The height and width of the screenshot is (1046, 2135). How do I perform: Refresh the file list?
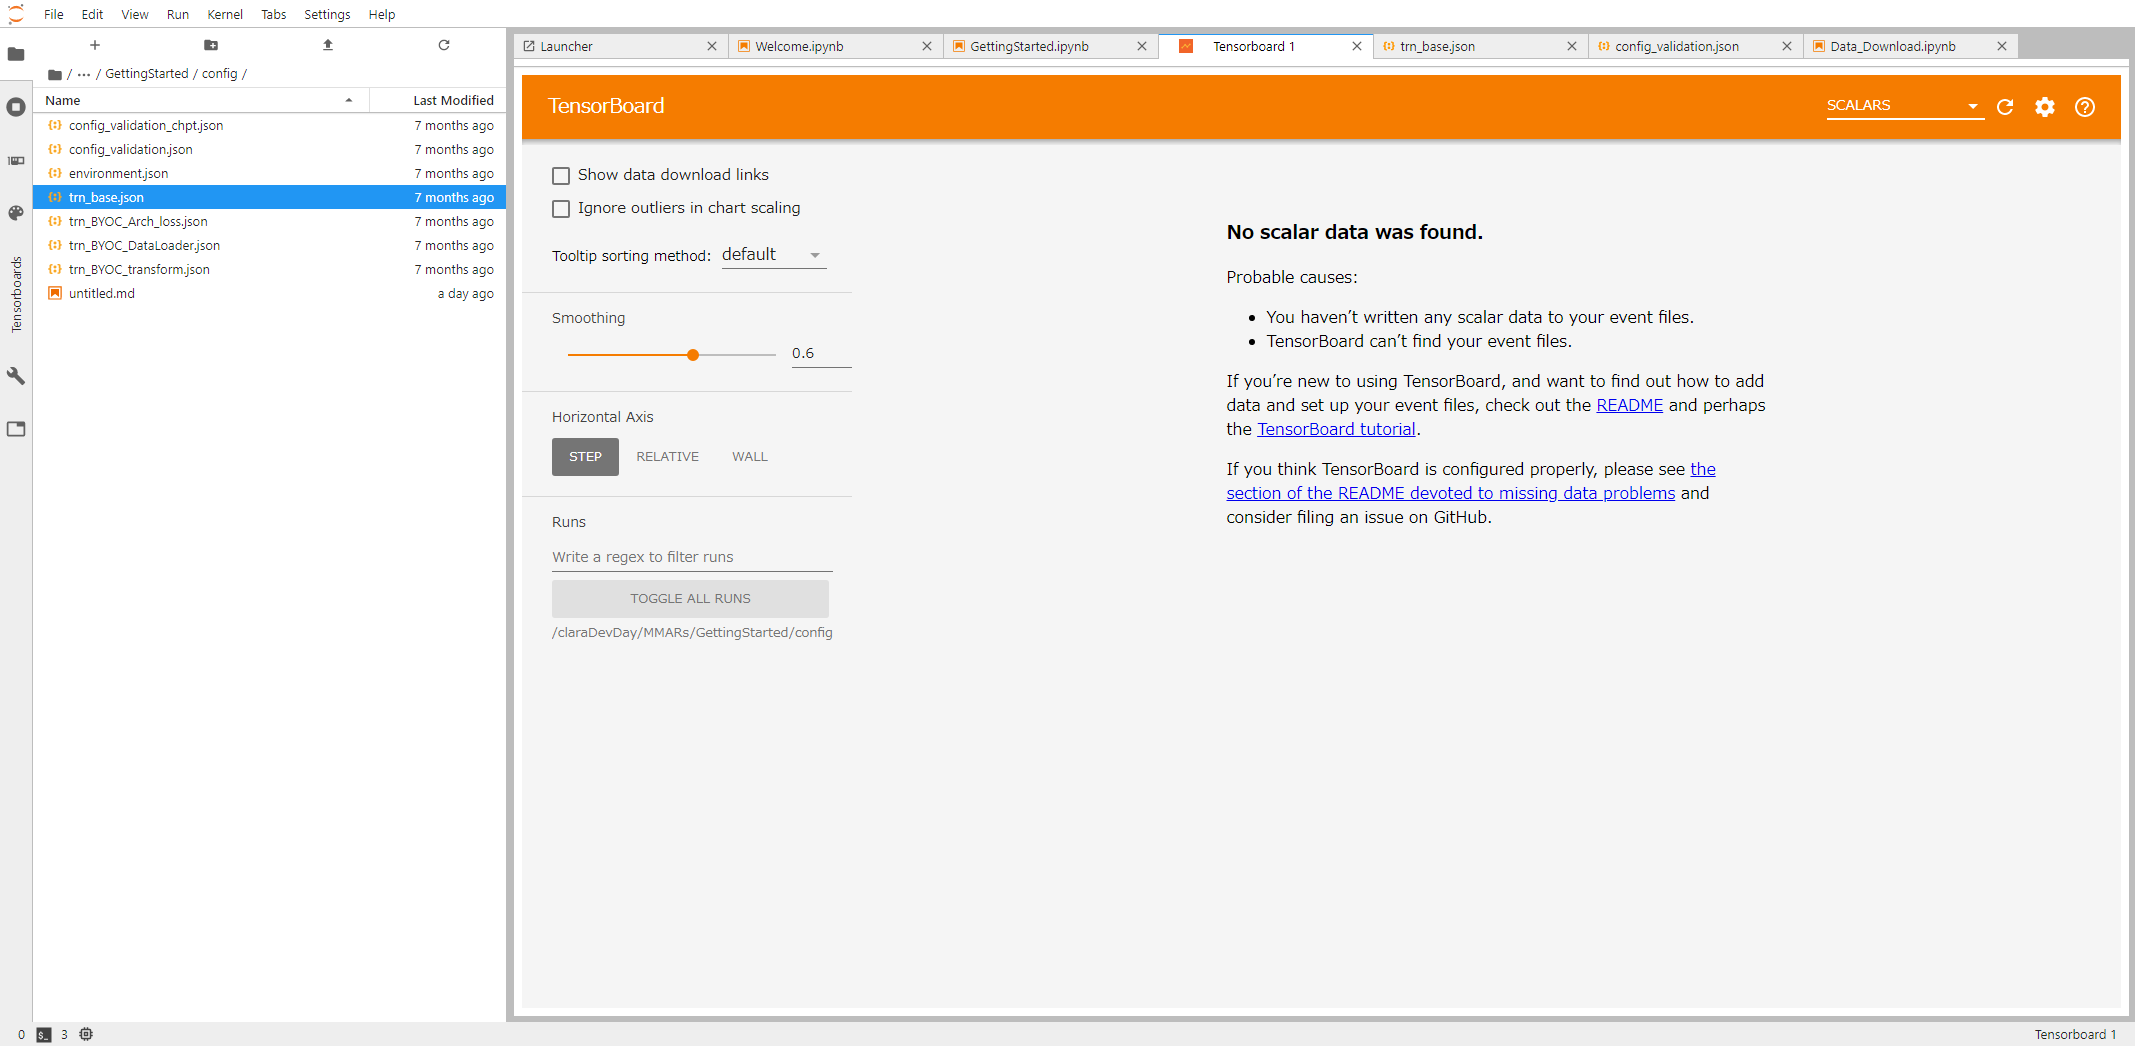tap(444, 45)
